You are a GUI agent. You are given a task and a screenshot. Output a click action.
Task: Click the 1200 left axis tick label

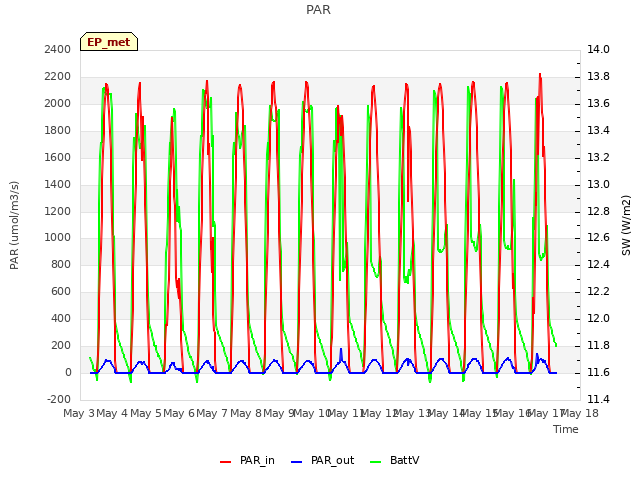tap(58, 211)
